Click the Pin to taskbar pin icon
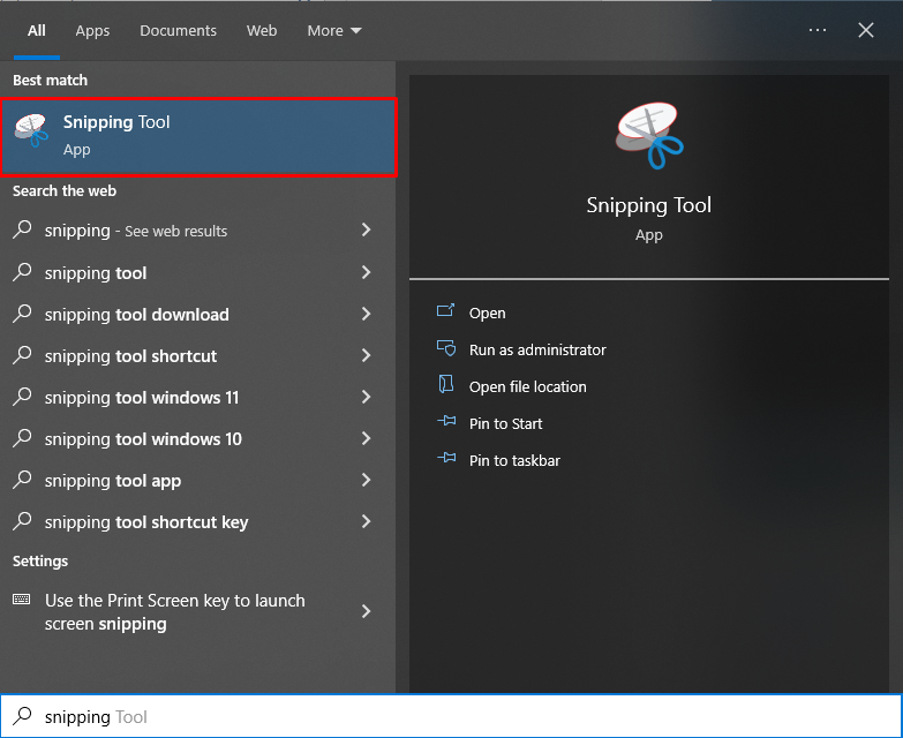Screen dimensions: 904x738 pyautogui.click(x=446, y=458)
